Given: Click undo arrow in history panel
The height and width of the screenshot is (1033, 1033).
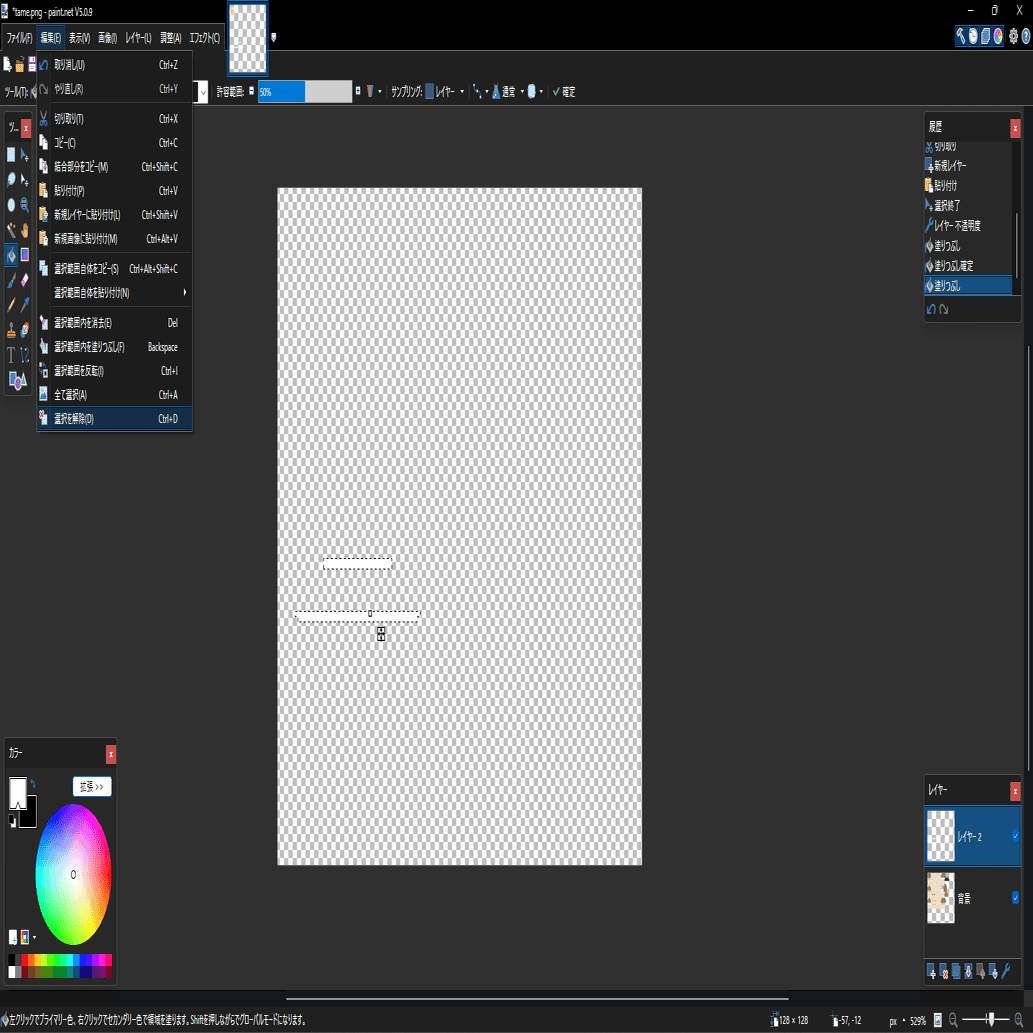Looking at the screenshot, I should [931, 309].
